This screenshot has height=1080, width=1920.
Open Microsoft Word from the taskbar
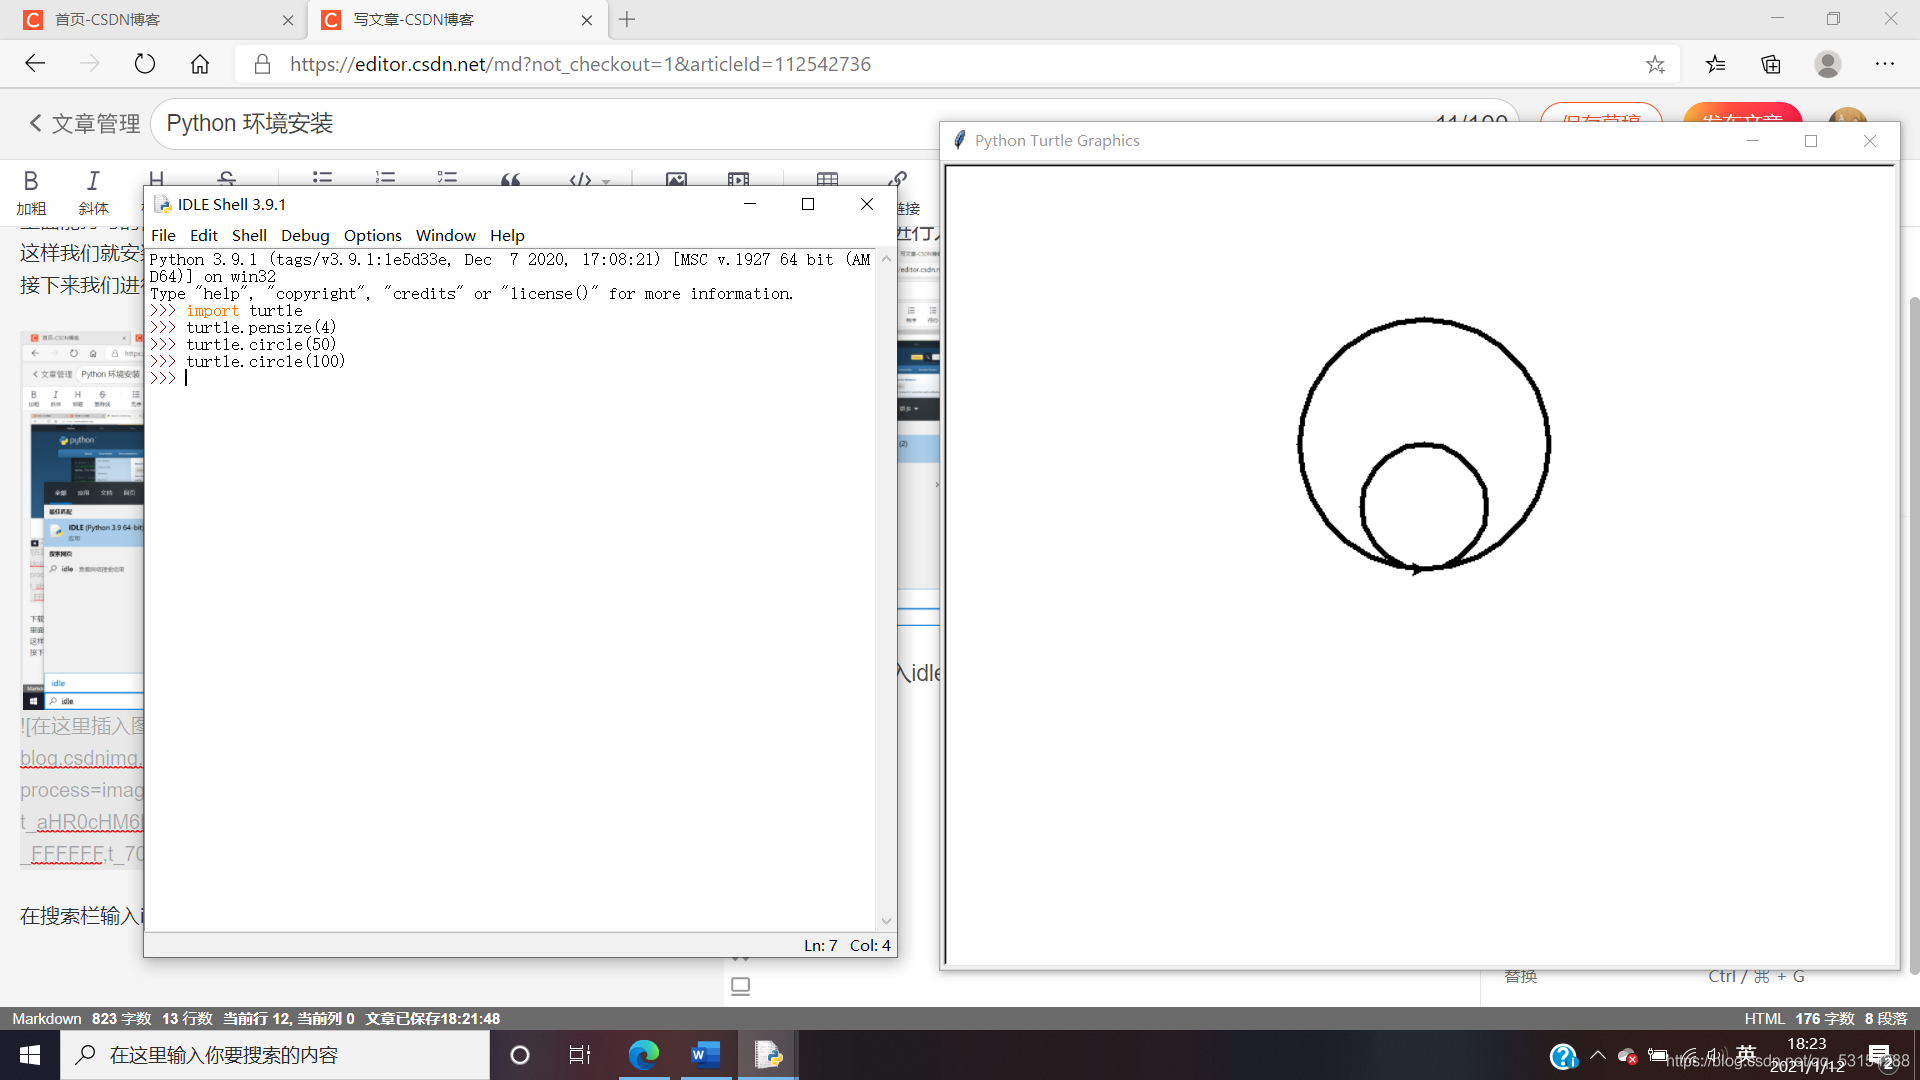(706, 1055)
